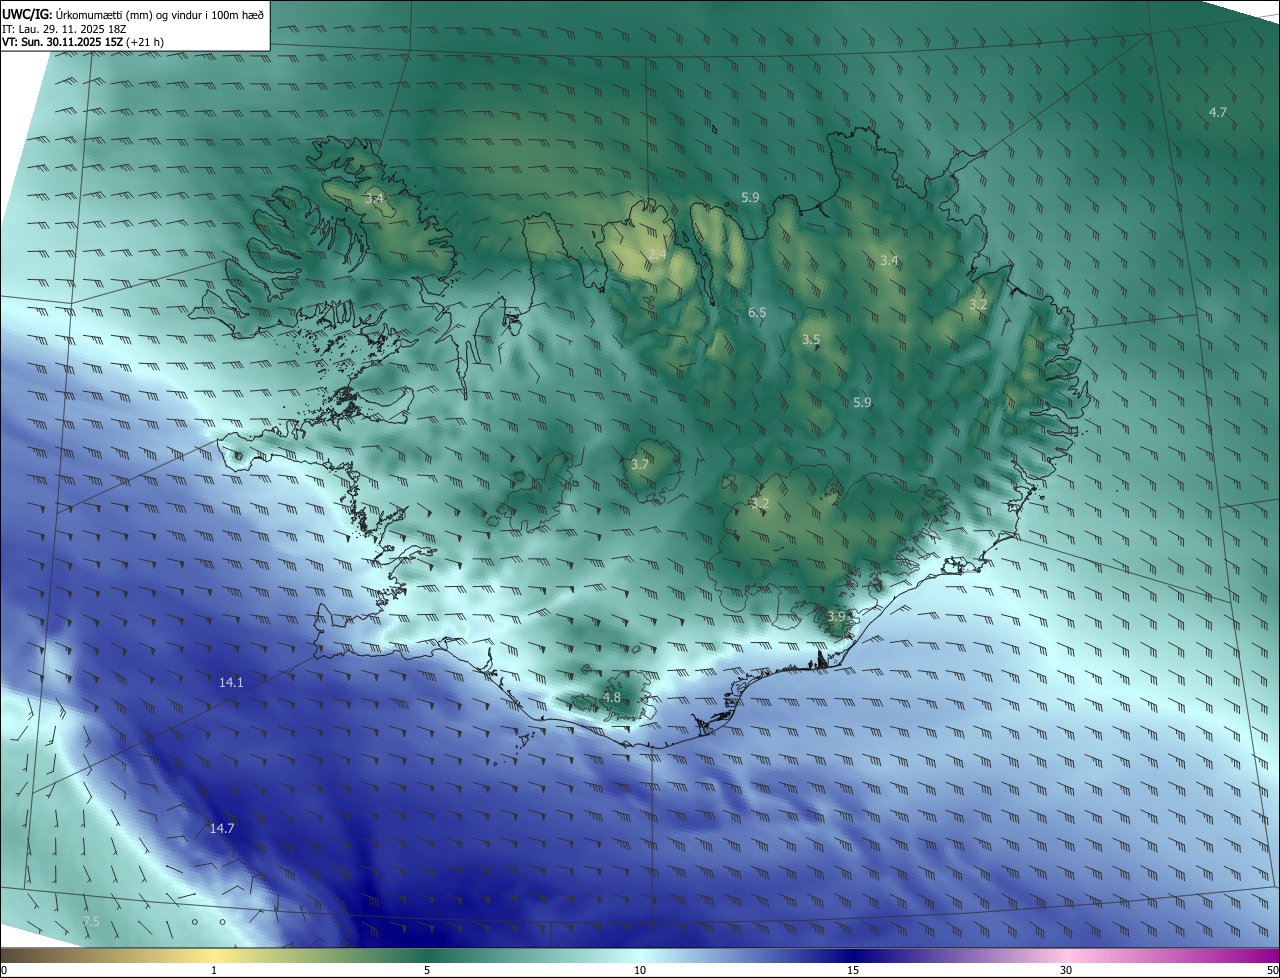This screenshot has width=1280, height=978.
Task: Click the color scale label '0'
Action: (x=4, y=970)
